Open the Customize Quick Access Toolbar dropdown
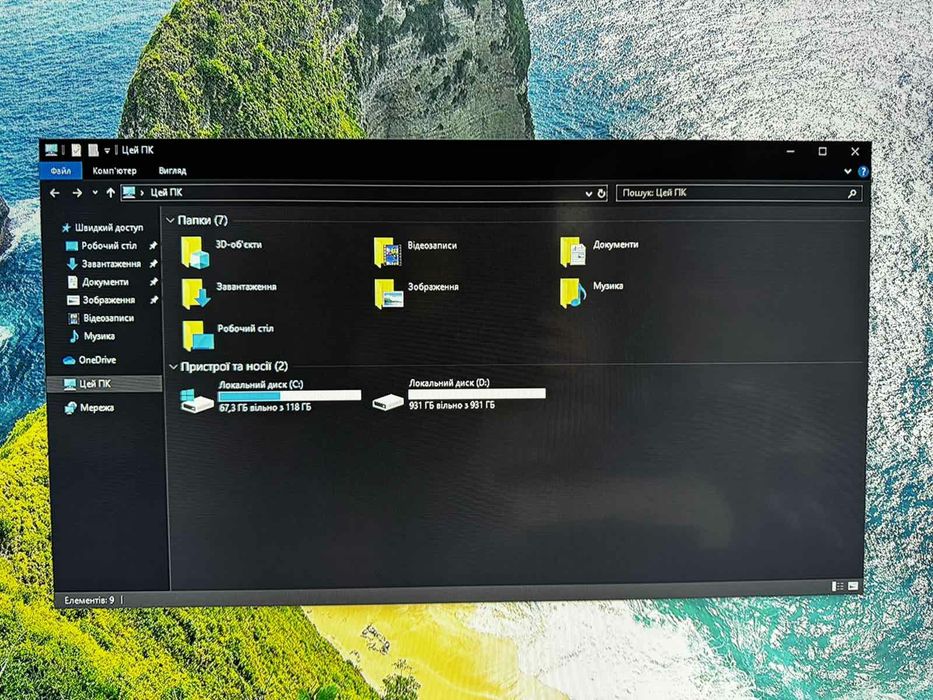Viewport: 933px width, 700px height. (x=107, y=151)
